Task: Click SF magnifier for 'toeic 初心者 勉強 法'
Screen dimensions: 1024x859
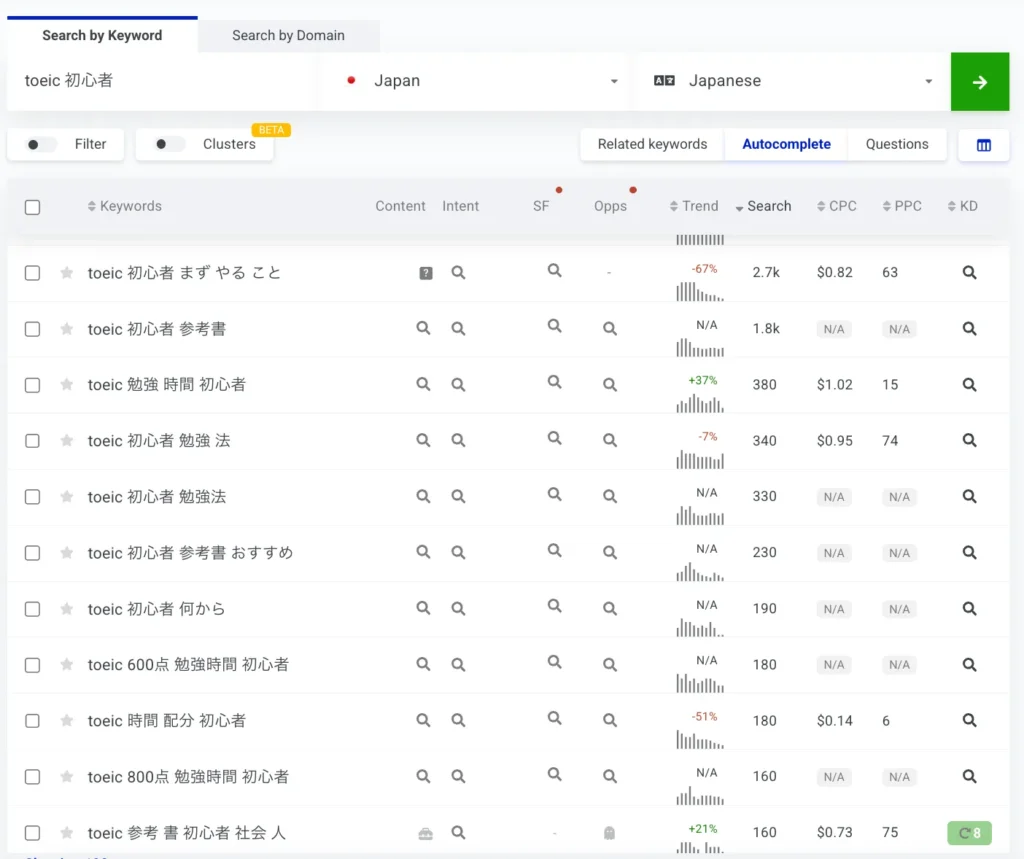Action: coord(554,439)
